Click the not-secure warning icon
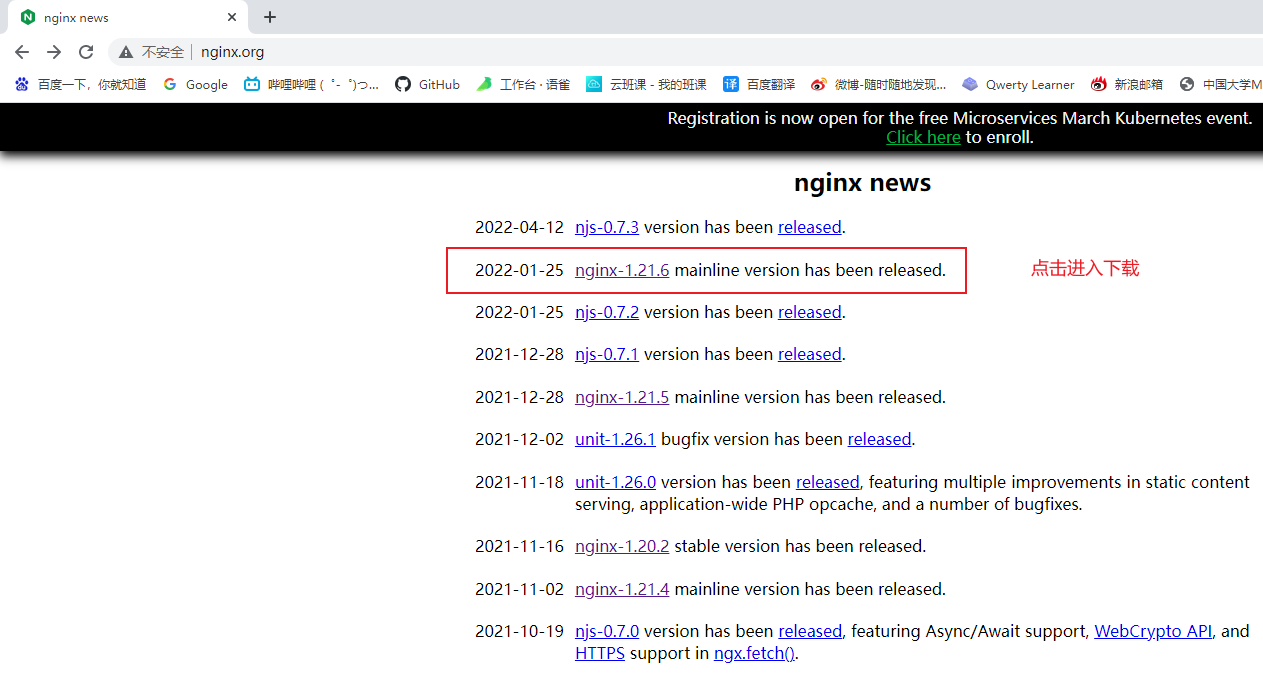The image size is (1263, 679). [126, 52]
